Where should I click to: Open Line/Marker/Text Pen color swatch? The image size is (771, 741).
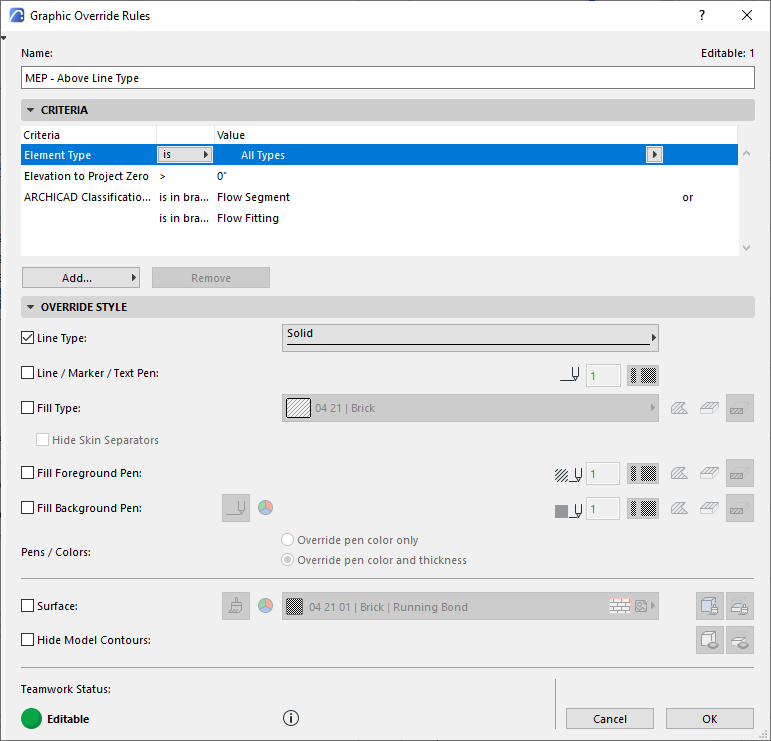tap(643, 376)
